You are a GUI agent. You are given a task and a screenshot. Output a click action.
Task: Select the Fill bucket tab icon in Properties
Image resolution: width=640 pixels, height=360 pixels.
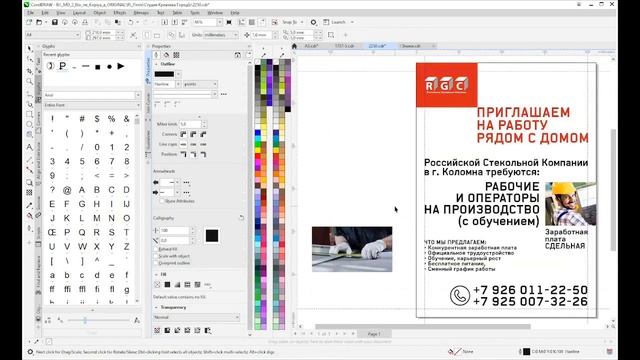tap(166, 55)
